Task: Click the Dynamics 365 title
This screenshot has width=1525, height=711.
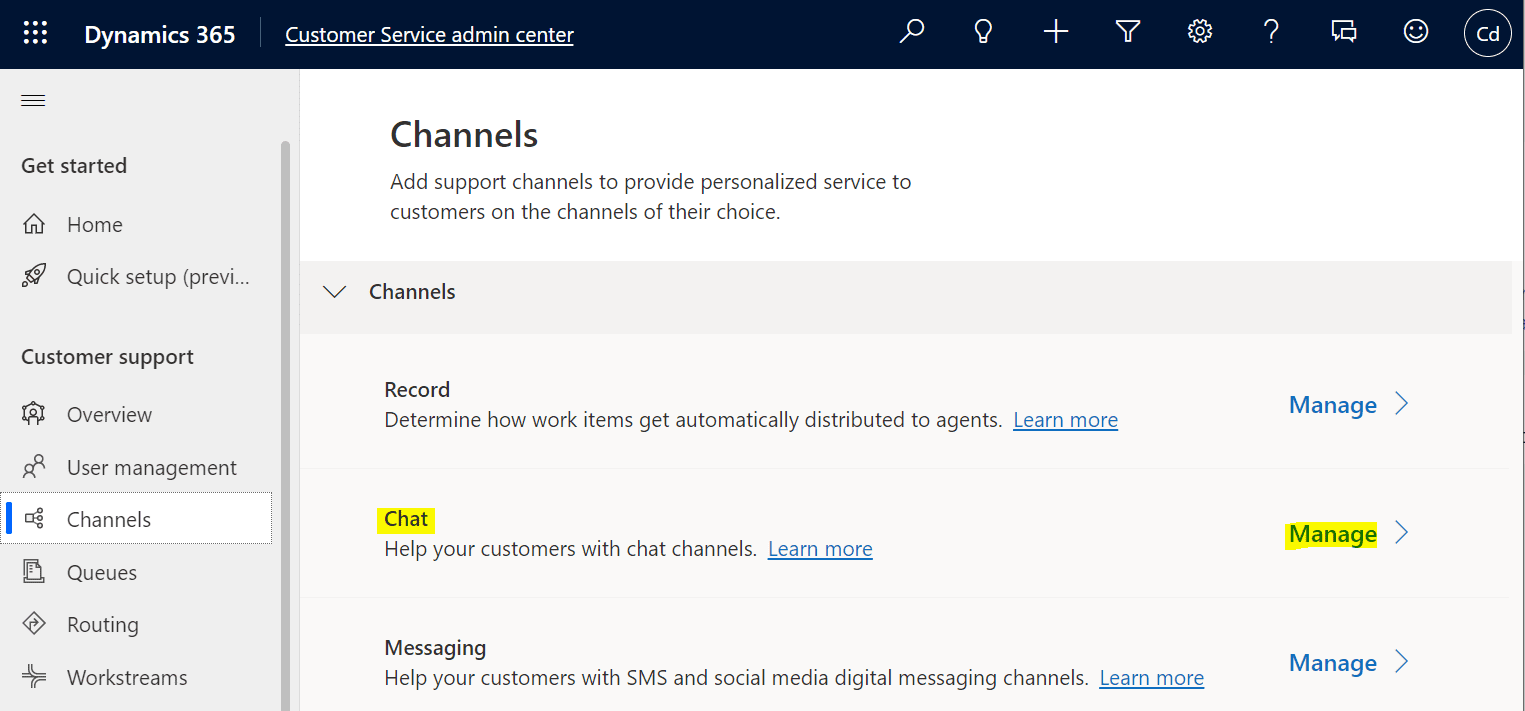Action: [160, 35]
